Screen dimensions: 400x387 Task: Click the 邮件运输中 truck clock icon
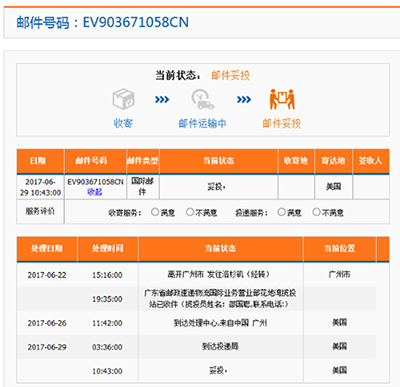[x=202, y=99]
